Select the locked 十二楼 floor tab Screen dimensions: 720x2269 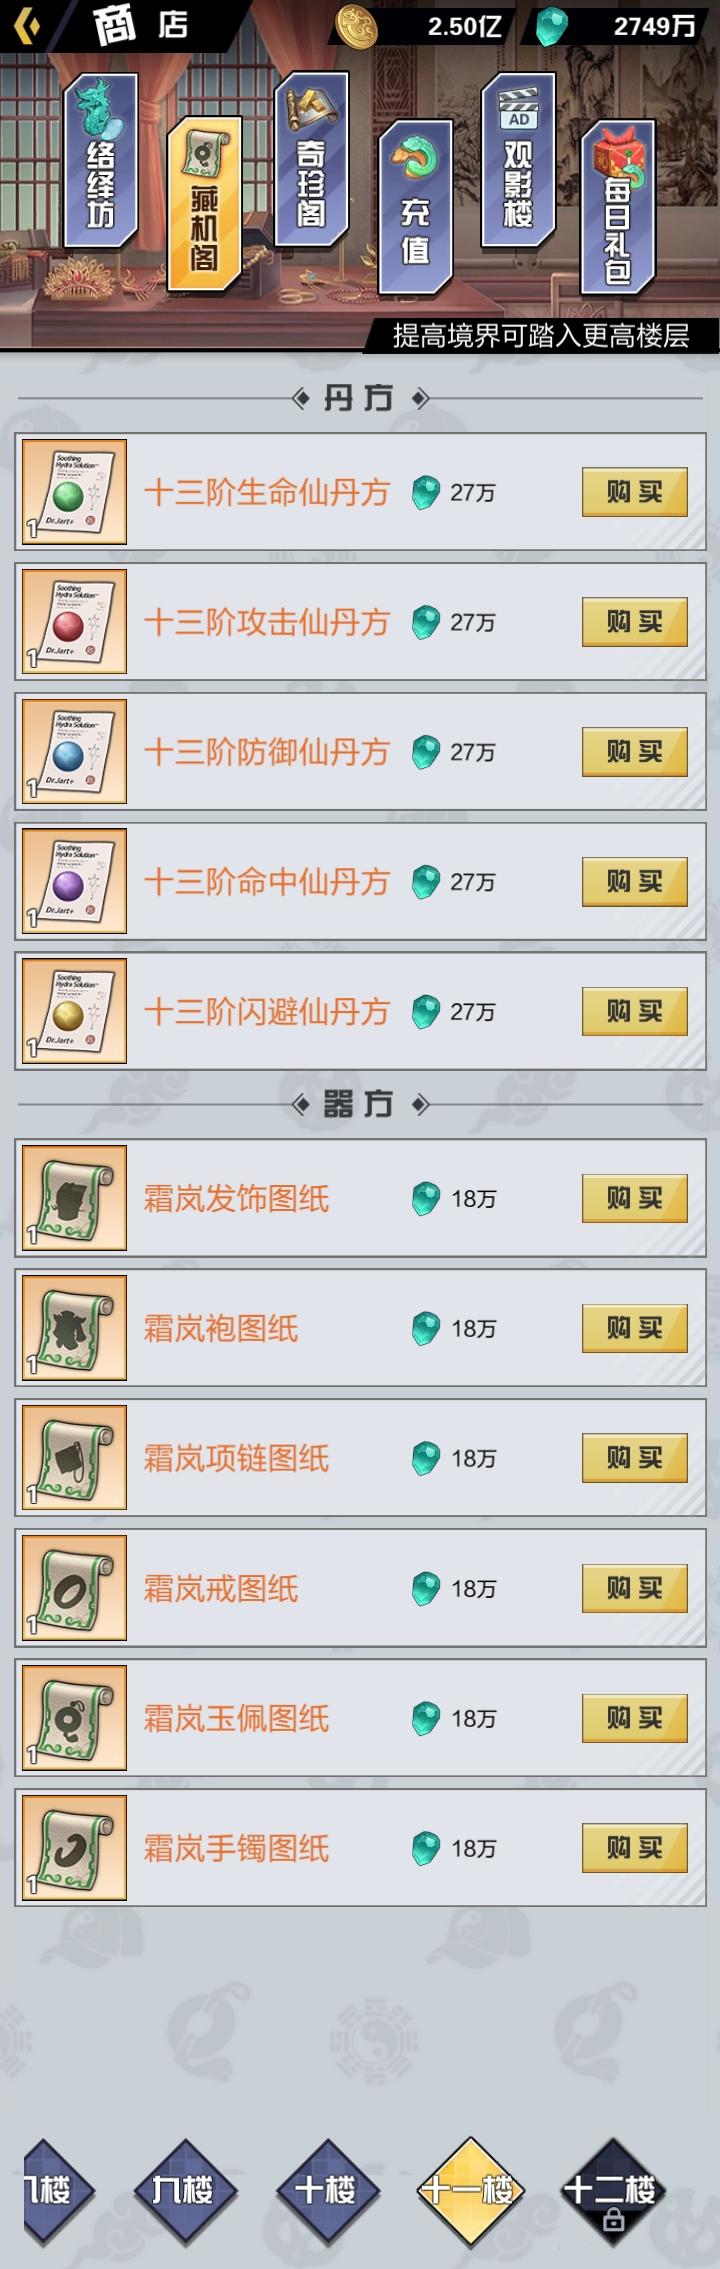[x=611, y=2191]
